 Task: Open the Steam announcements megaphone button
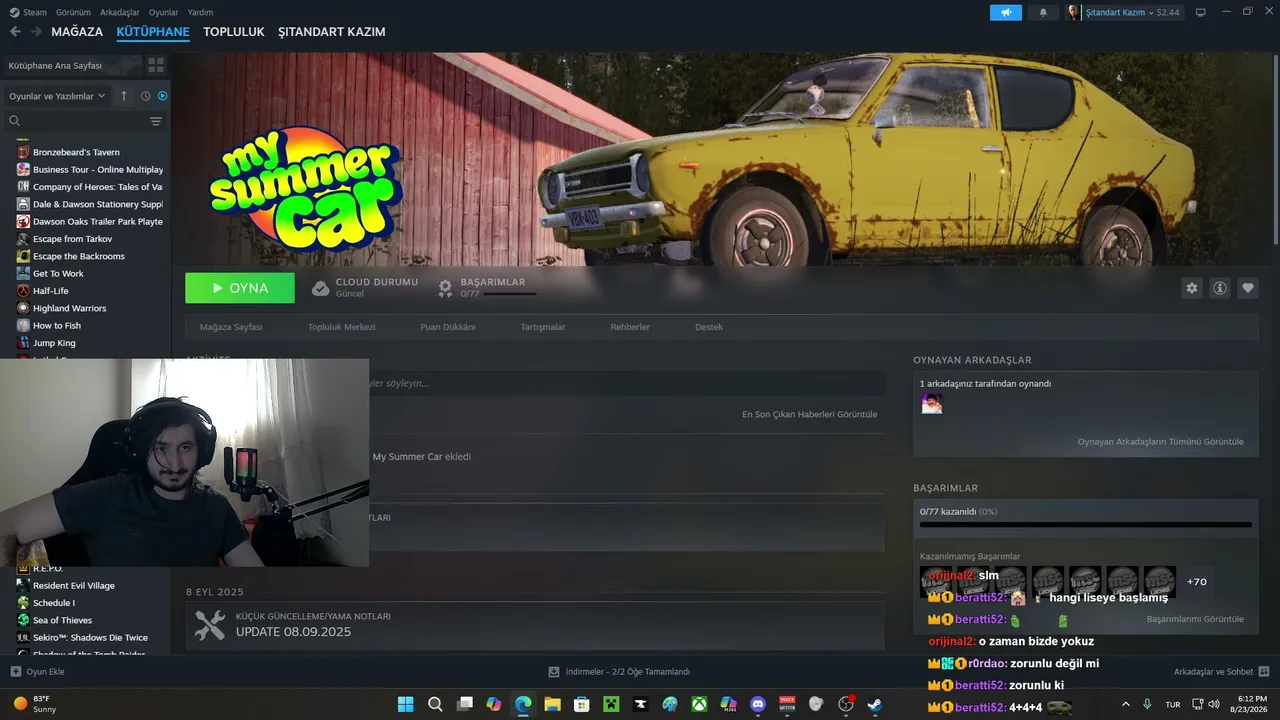(x=1006, y=12)
